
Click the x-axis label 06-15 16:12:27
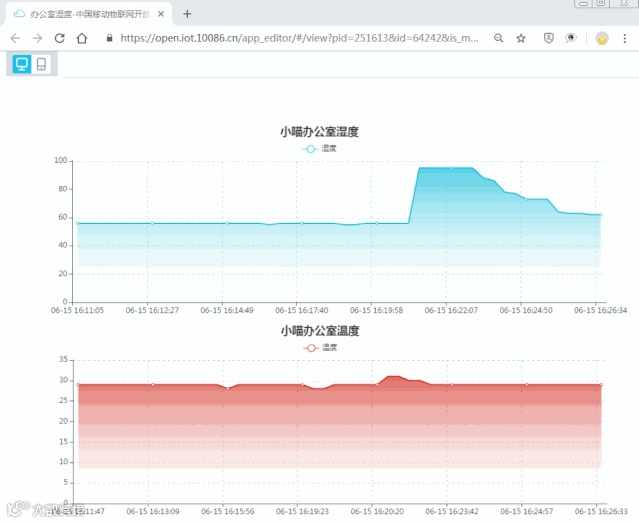(152, 311)
